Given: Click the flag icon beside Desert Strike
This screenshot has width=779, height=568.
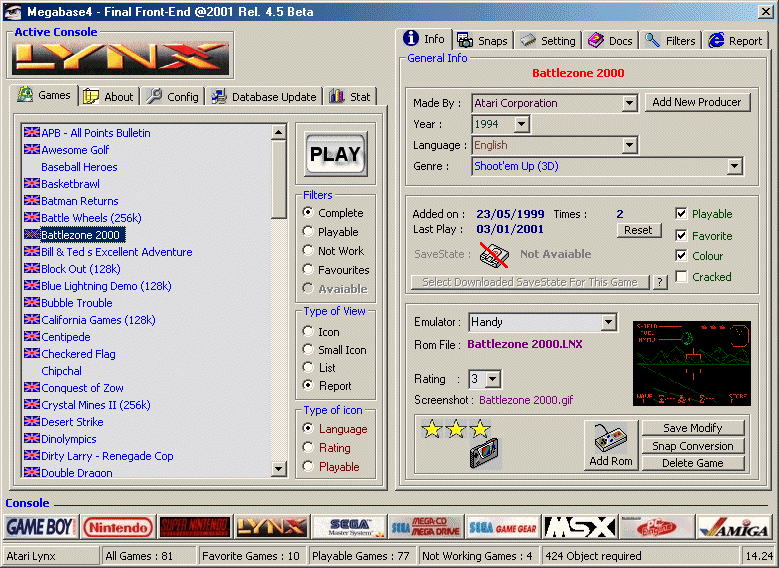Looking at the screenshot, I should (32, 421).
